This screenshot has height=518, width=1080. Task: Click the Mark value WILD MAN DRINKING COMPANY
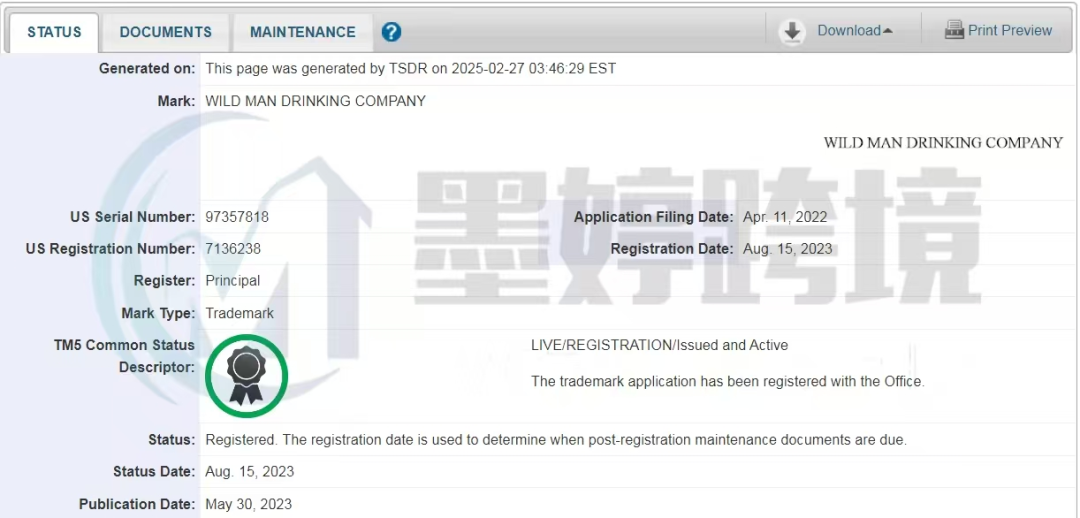pyautogui.click(x=315, y=101)
